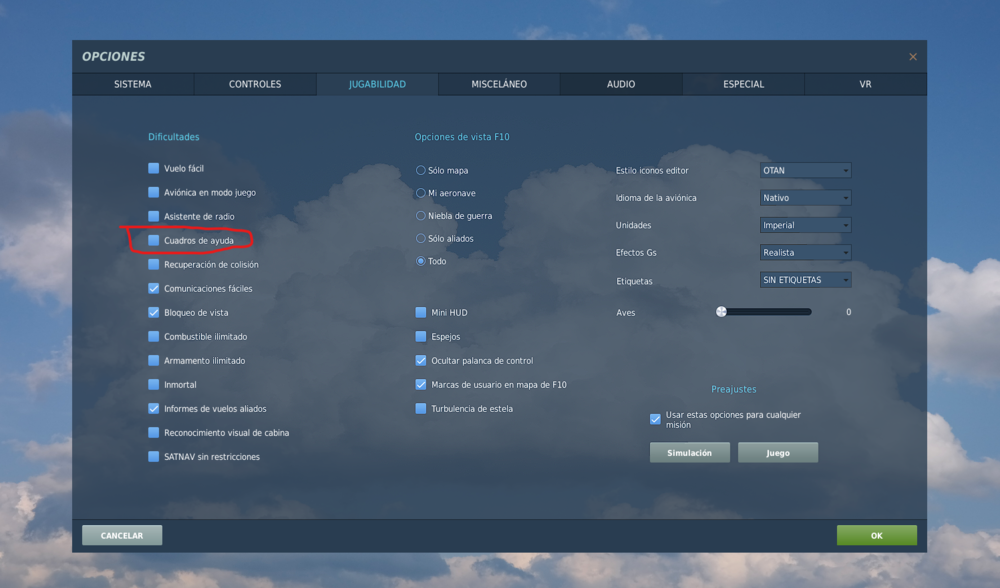Open the Unidades dropdown showing Imperial

805,225
